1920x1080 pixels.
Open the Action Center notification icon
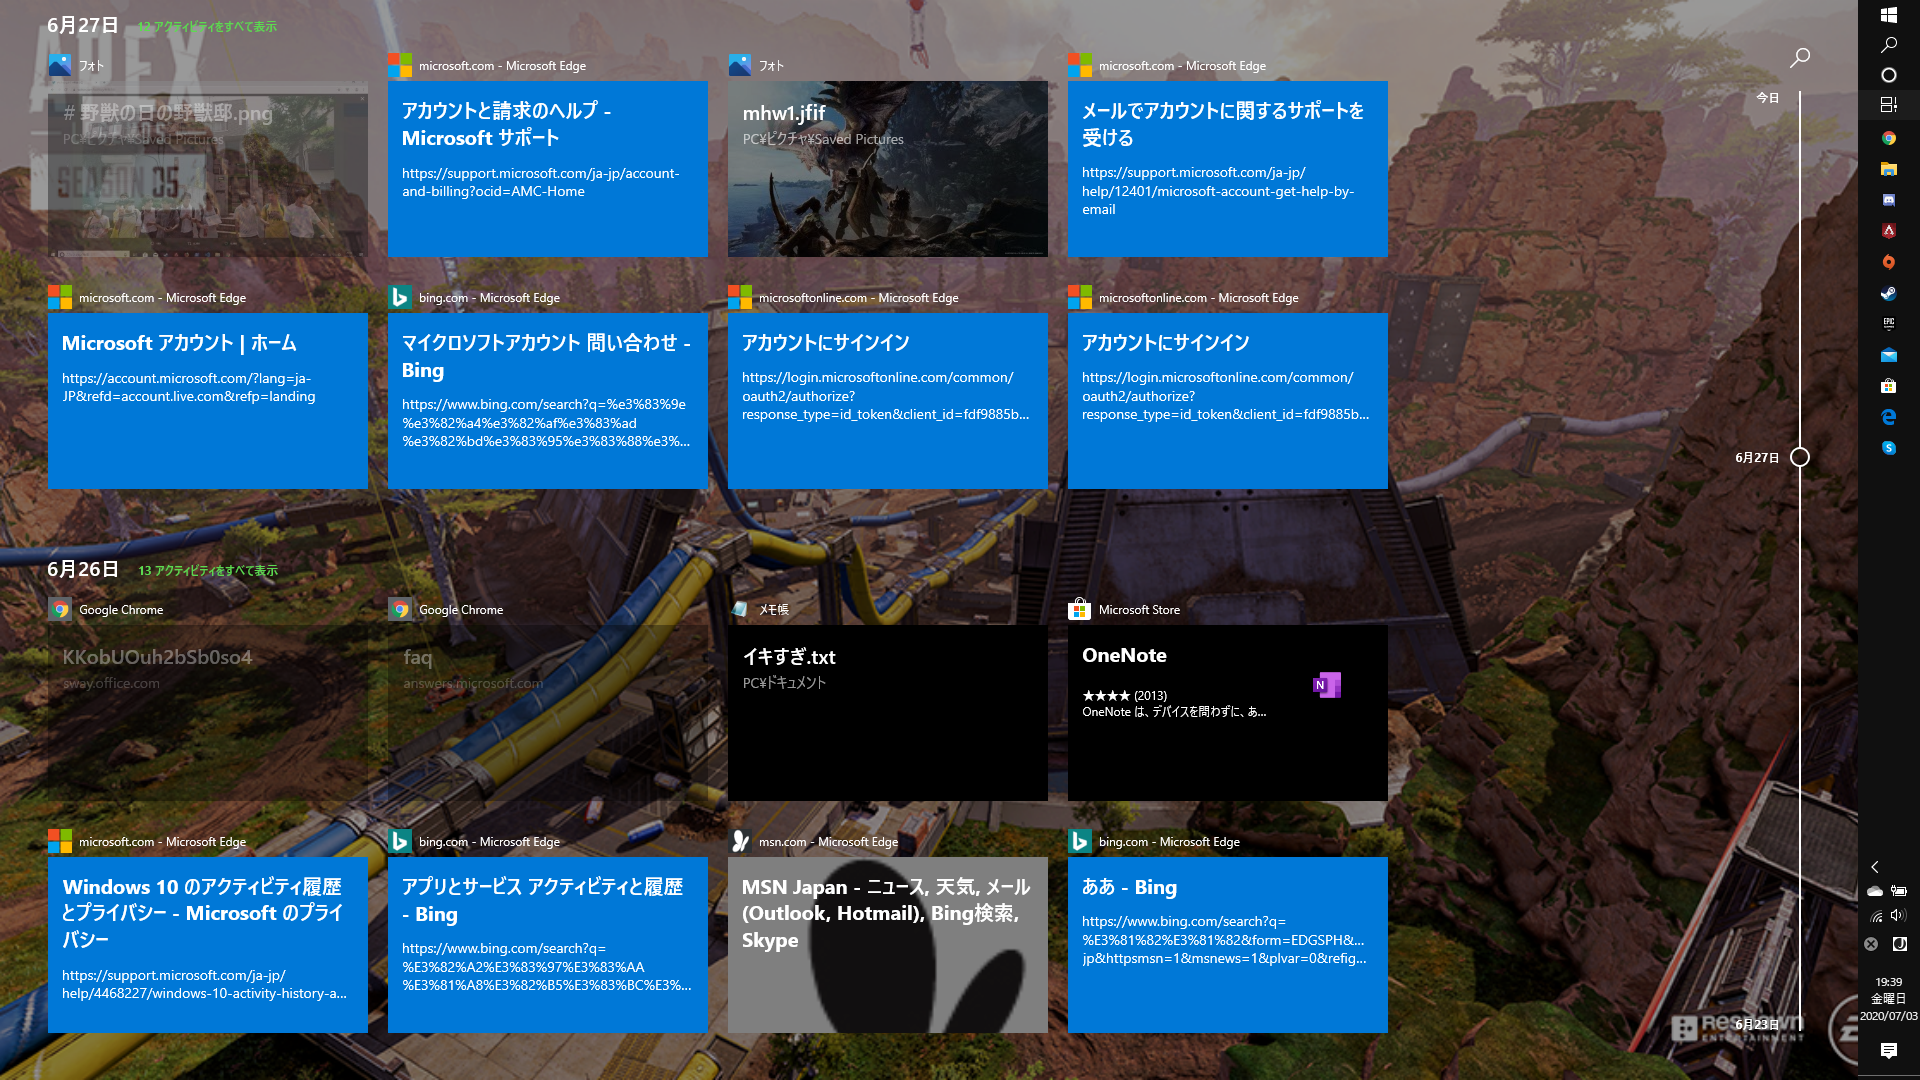coord(1889,1050)
